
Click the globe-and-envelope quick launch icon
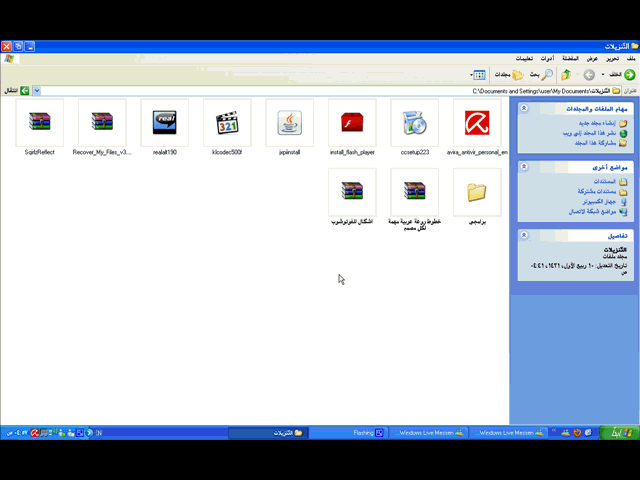point(588,433)
